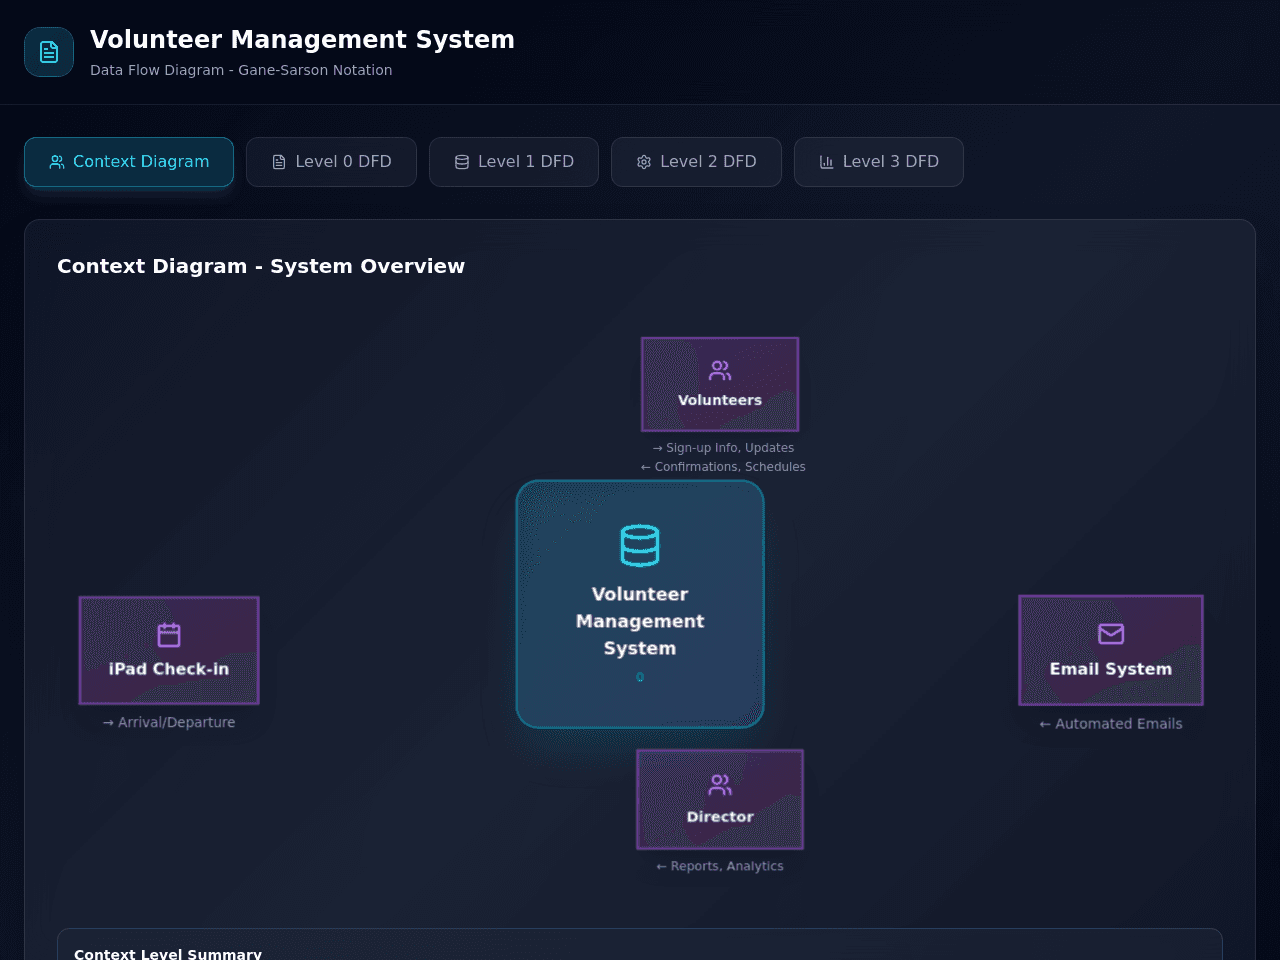Click the database icon in the Level 1 DFD tab

462,162
